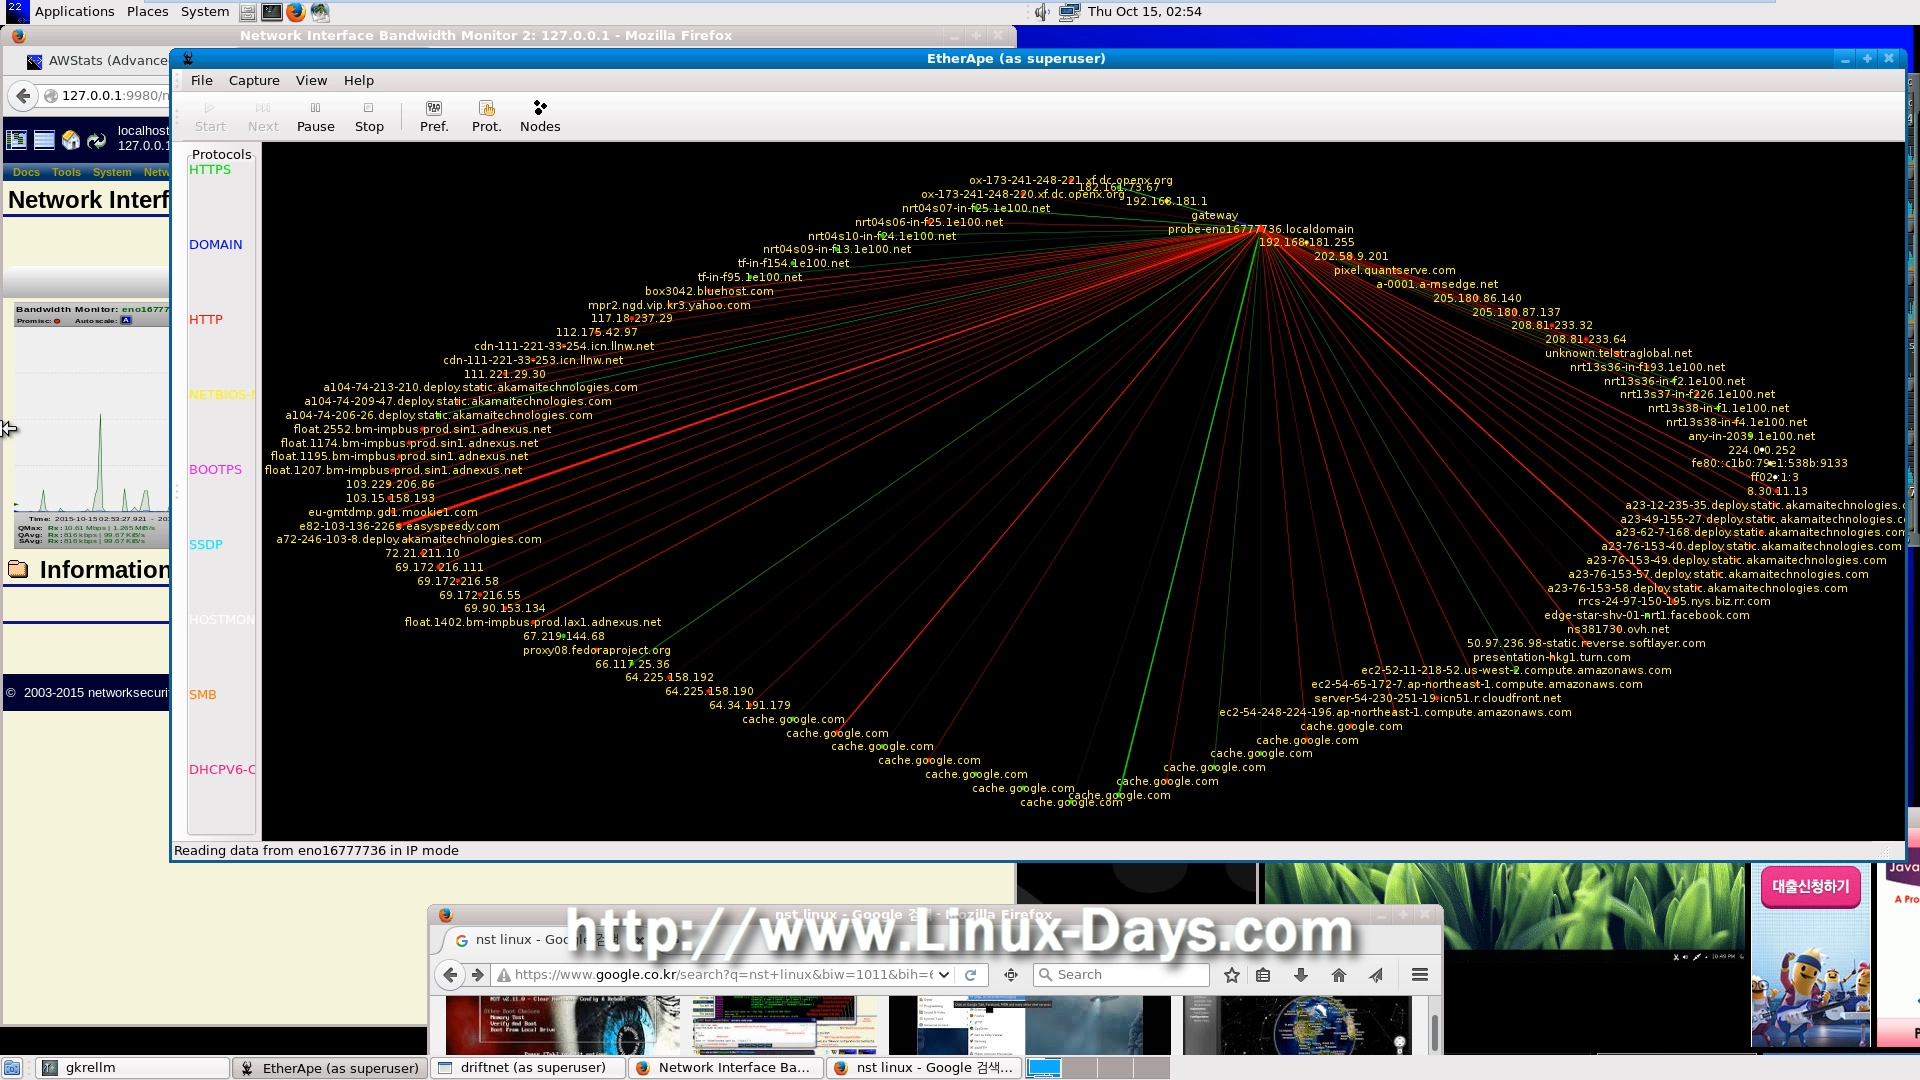1920x1080 pixels.
Task: Open Docs menu on NST page
Action: click(x=26, y=172)
